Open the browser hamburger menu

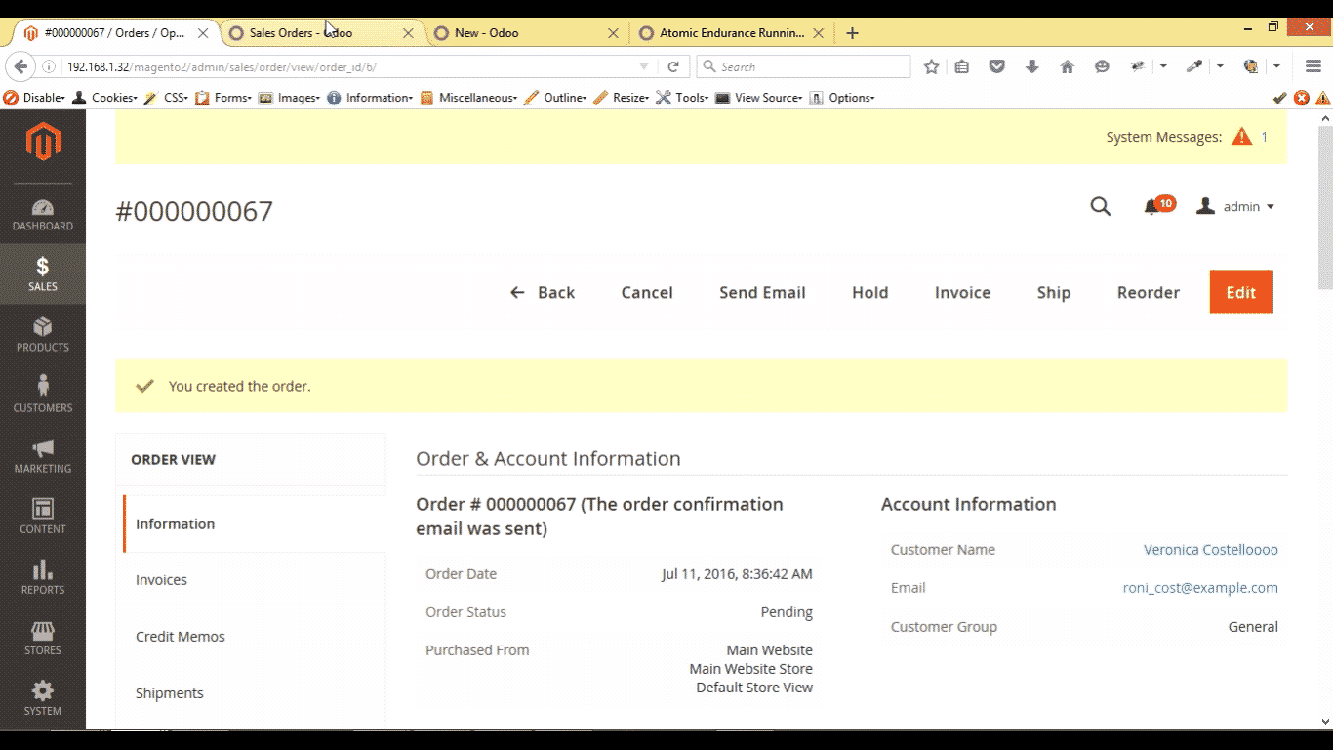click(x=1314, y=67)
